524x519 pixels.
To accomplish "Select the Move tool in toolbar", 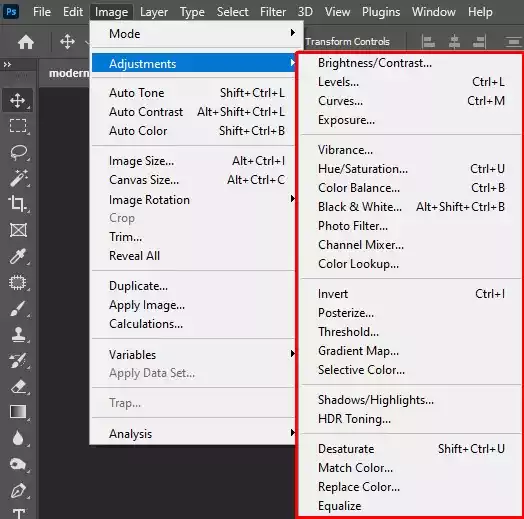I will click(18, 100).
